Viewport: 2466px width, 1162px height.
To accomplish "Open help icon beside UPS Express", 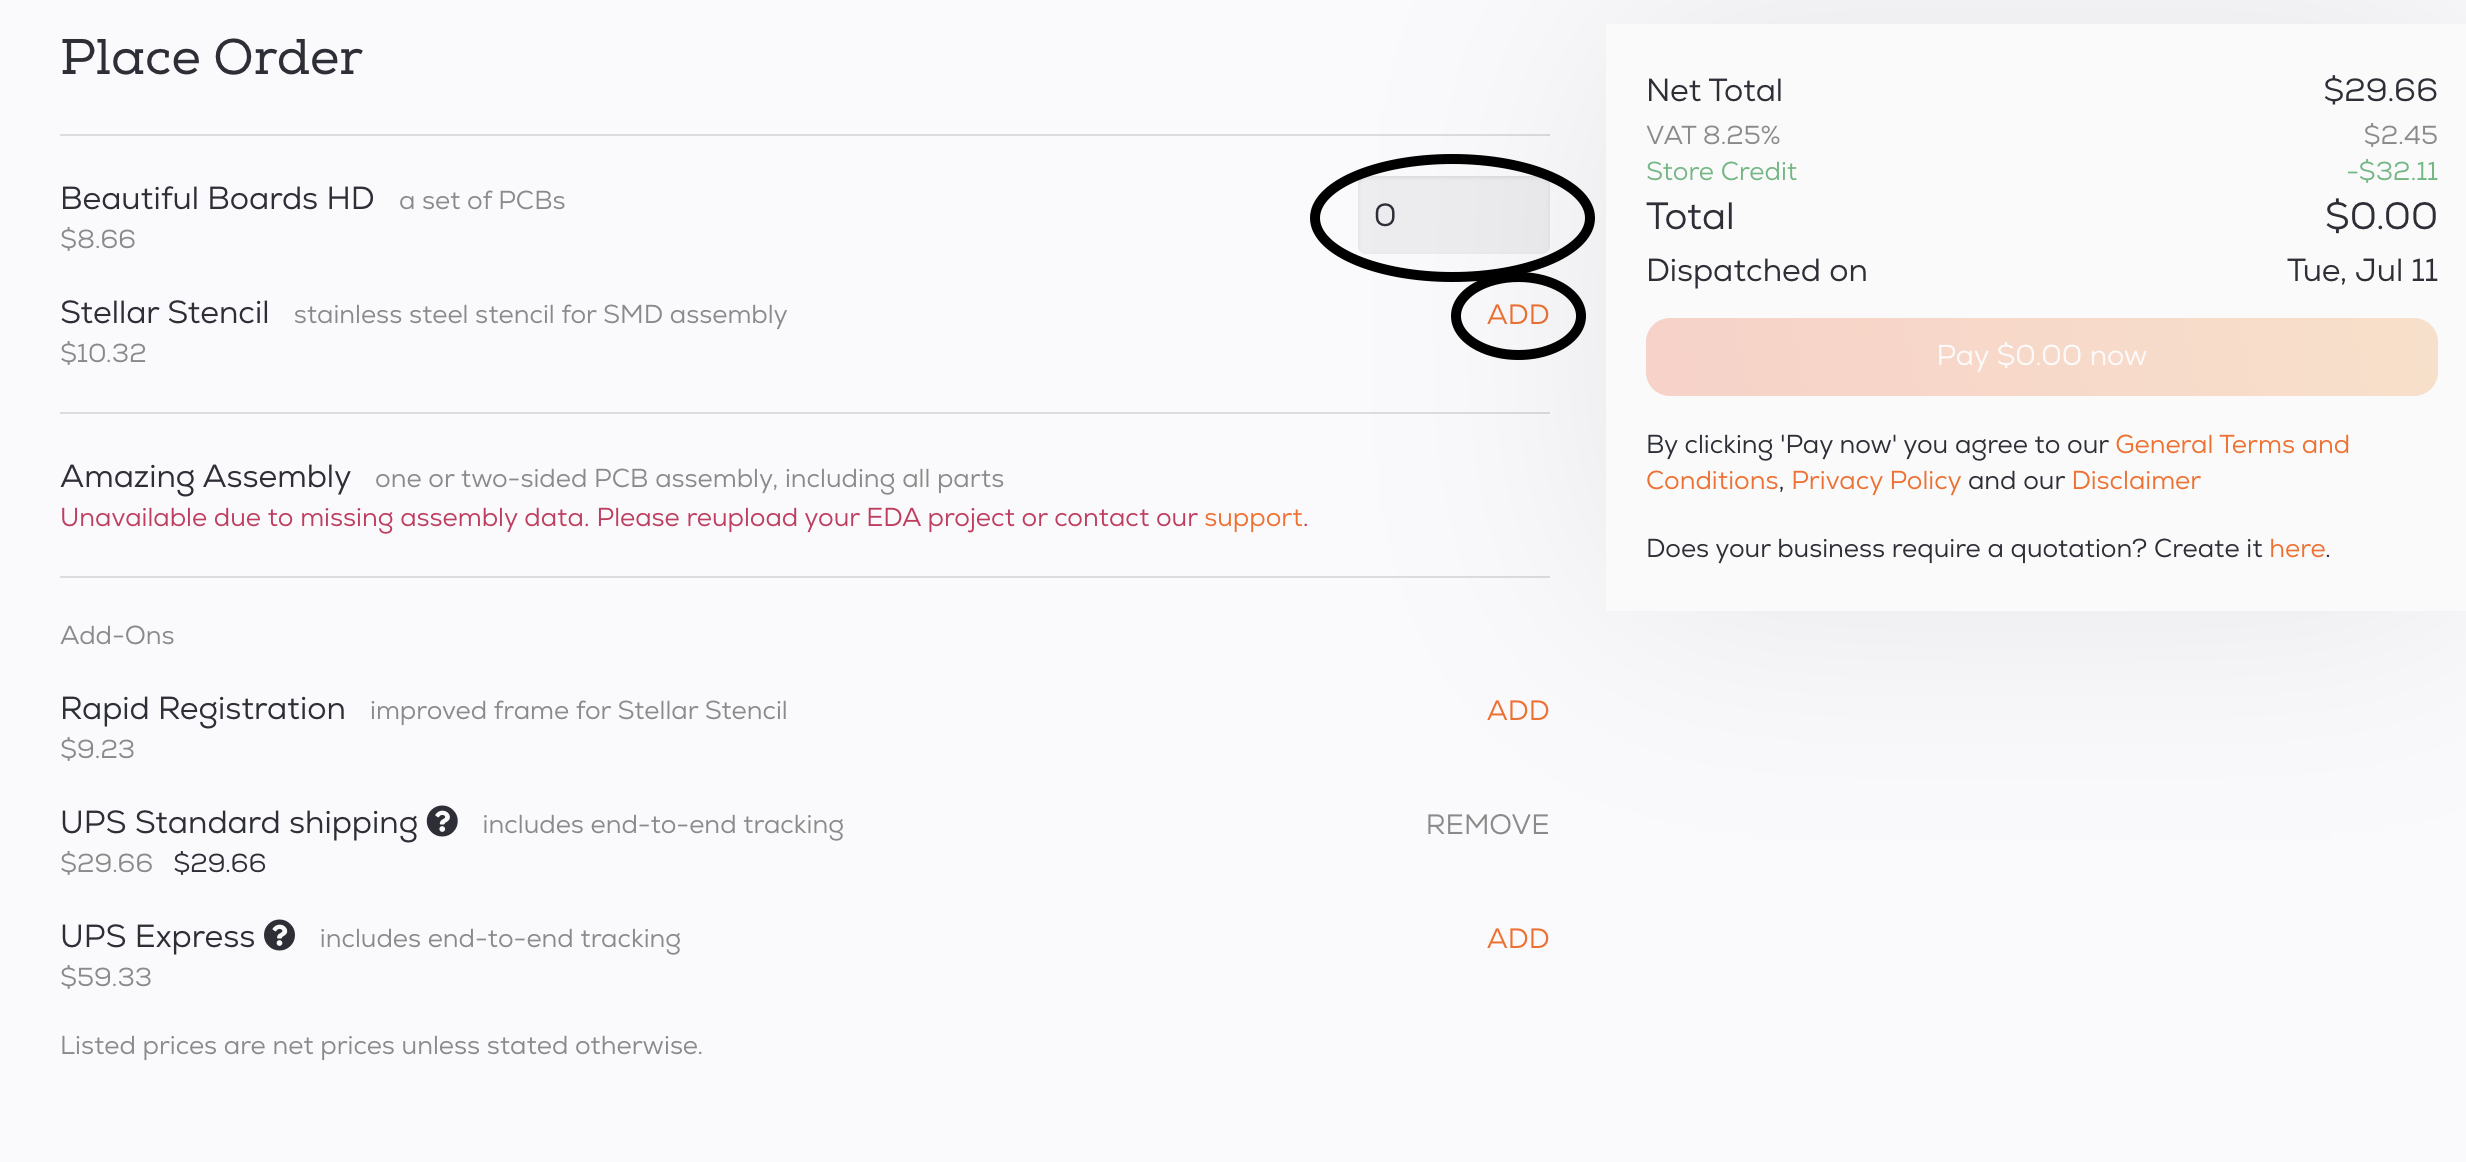I will coord(280,935).
